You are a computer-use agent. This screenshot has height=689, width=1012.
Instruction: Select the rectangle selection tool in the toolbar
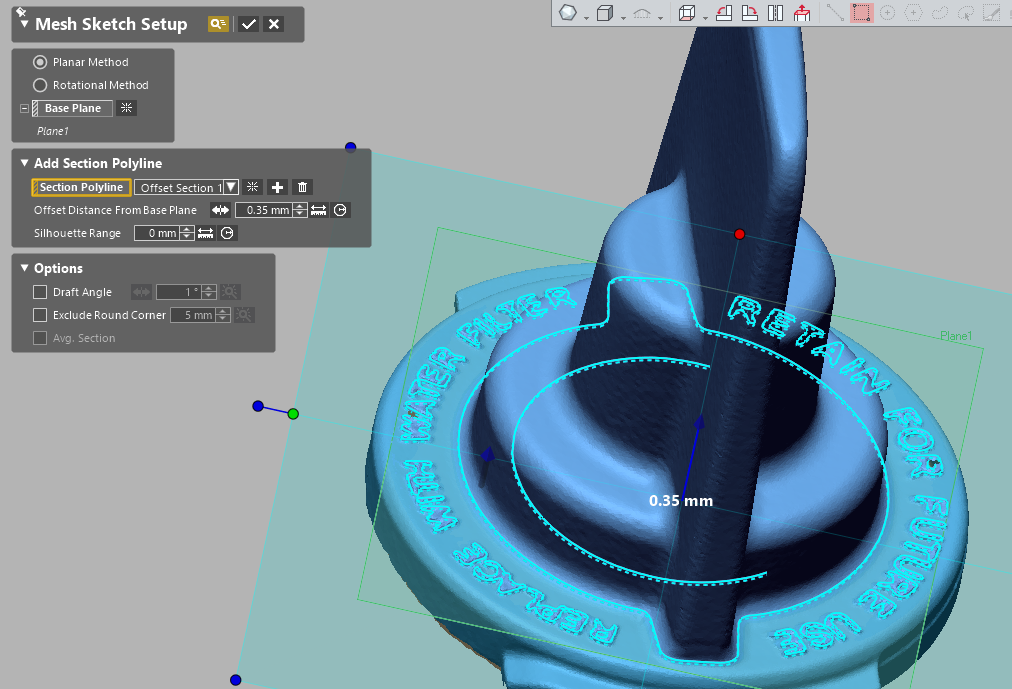(x=860, y=13)
